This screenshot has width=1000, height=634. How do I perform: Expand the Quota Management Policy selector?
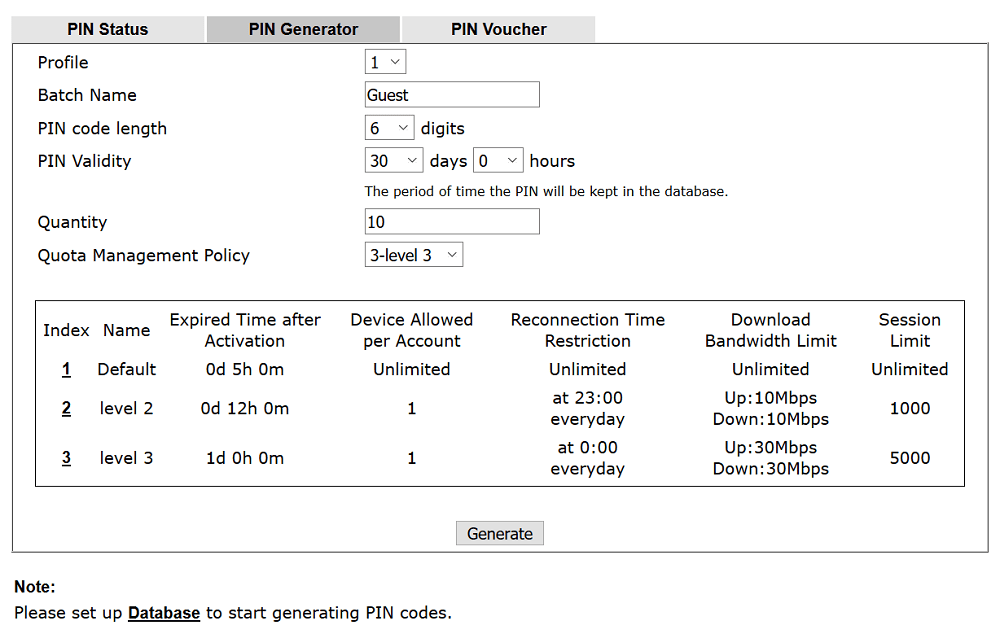pos(413,254)
